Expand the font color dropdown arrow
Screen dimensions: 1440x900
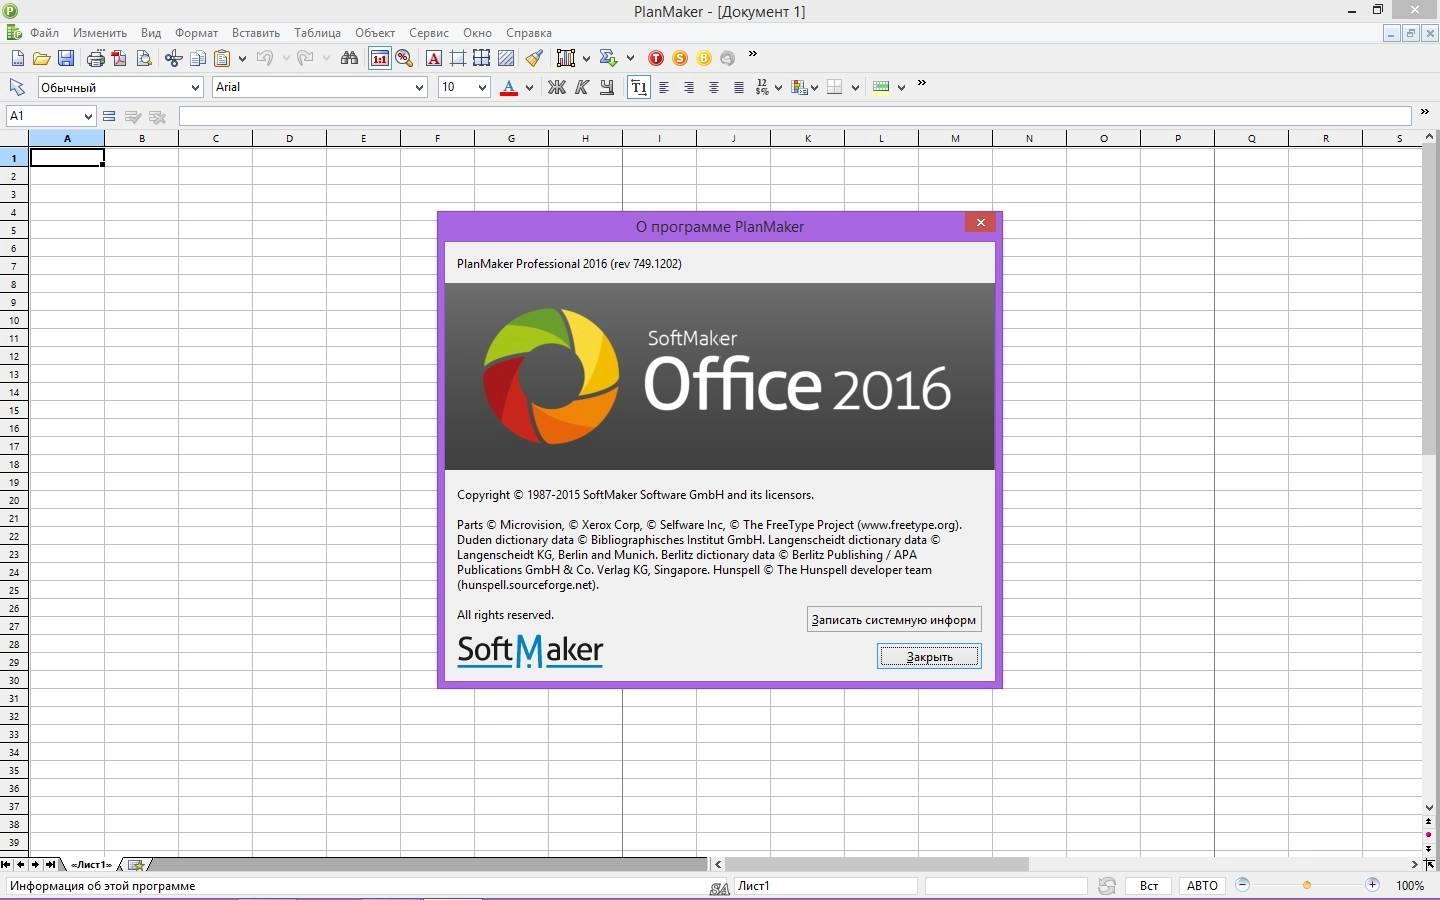(529, 87)
